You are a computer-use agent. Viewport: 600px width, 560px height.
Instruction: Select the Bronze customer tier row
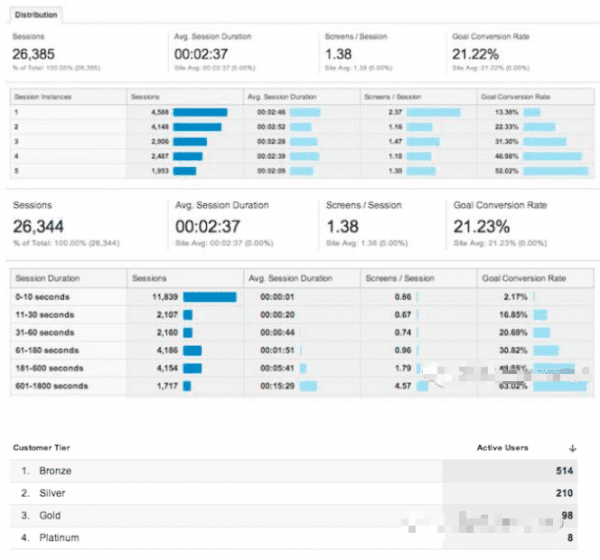293,471
